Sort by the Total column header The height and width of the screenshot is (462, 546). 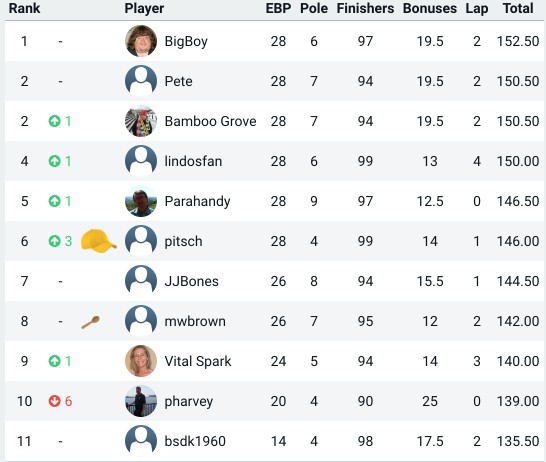[518, 8]
